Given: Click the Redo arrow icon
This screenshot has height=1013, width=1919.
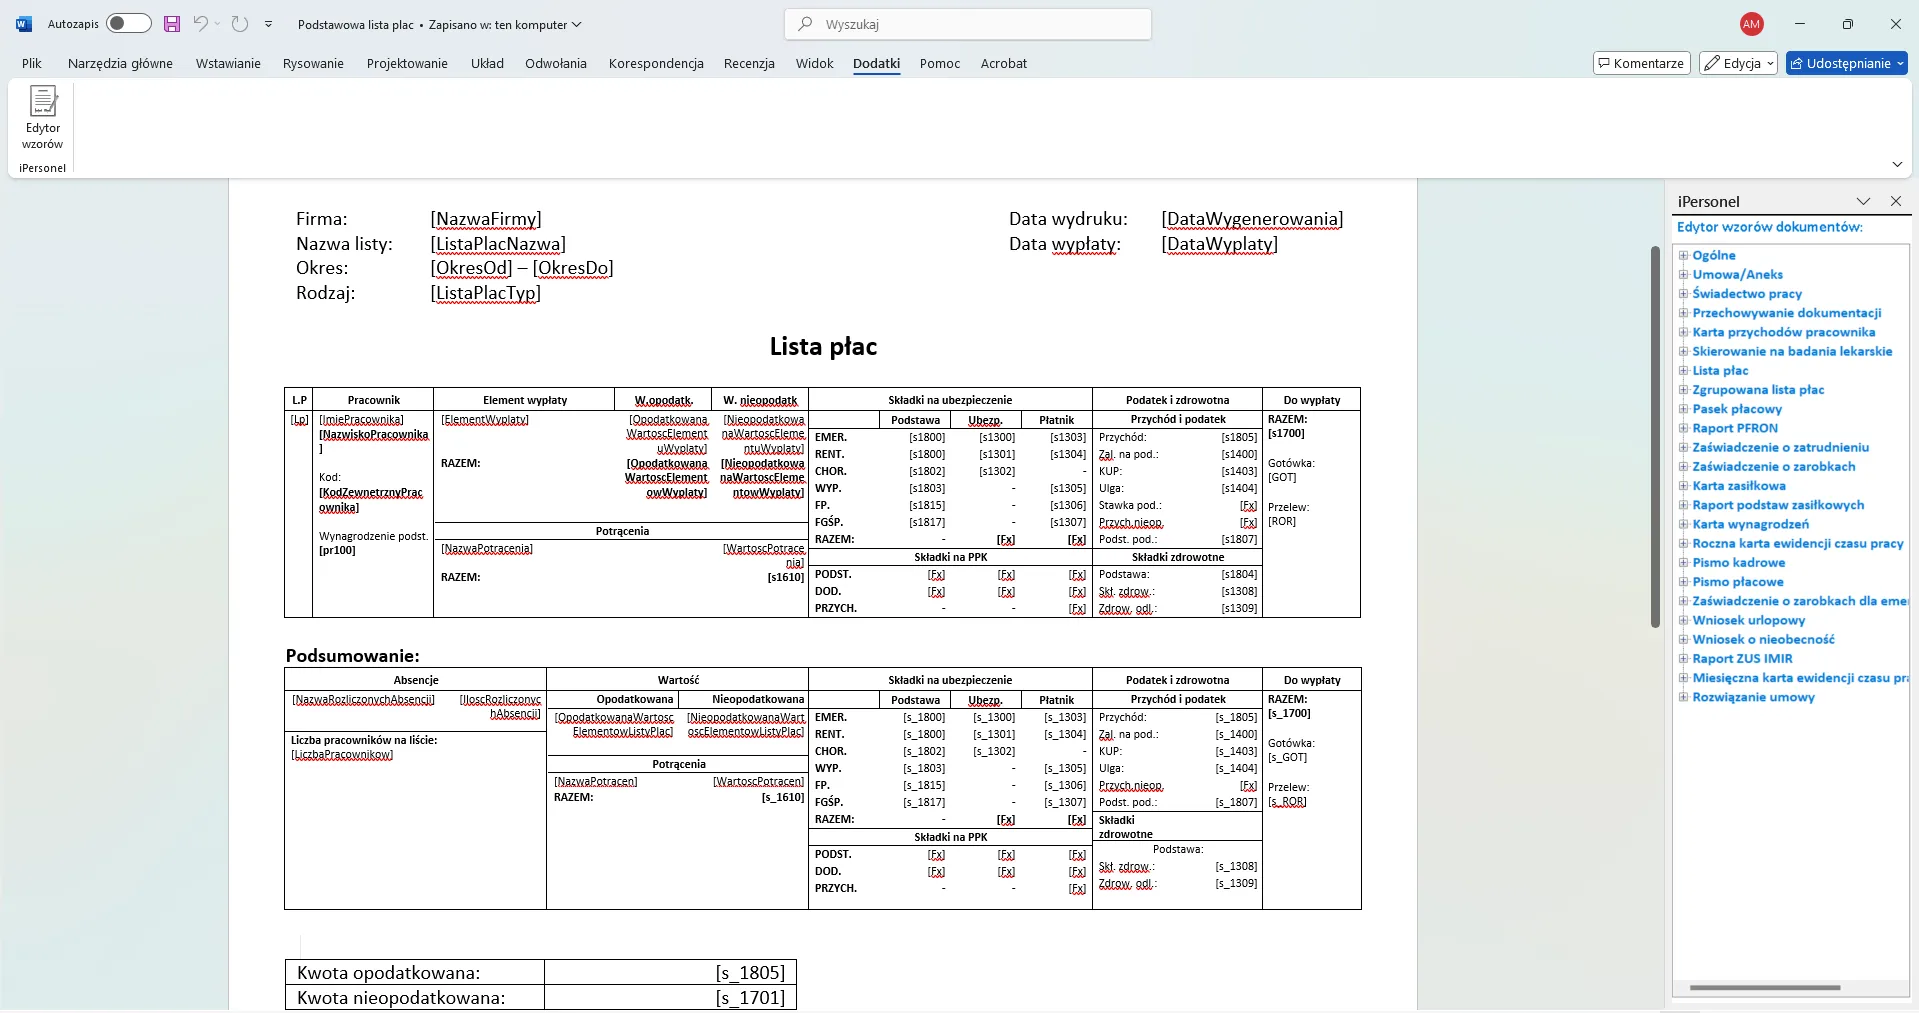Looking at the screenshot, I should point(240,24).
